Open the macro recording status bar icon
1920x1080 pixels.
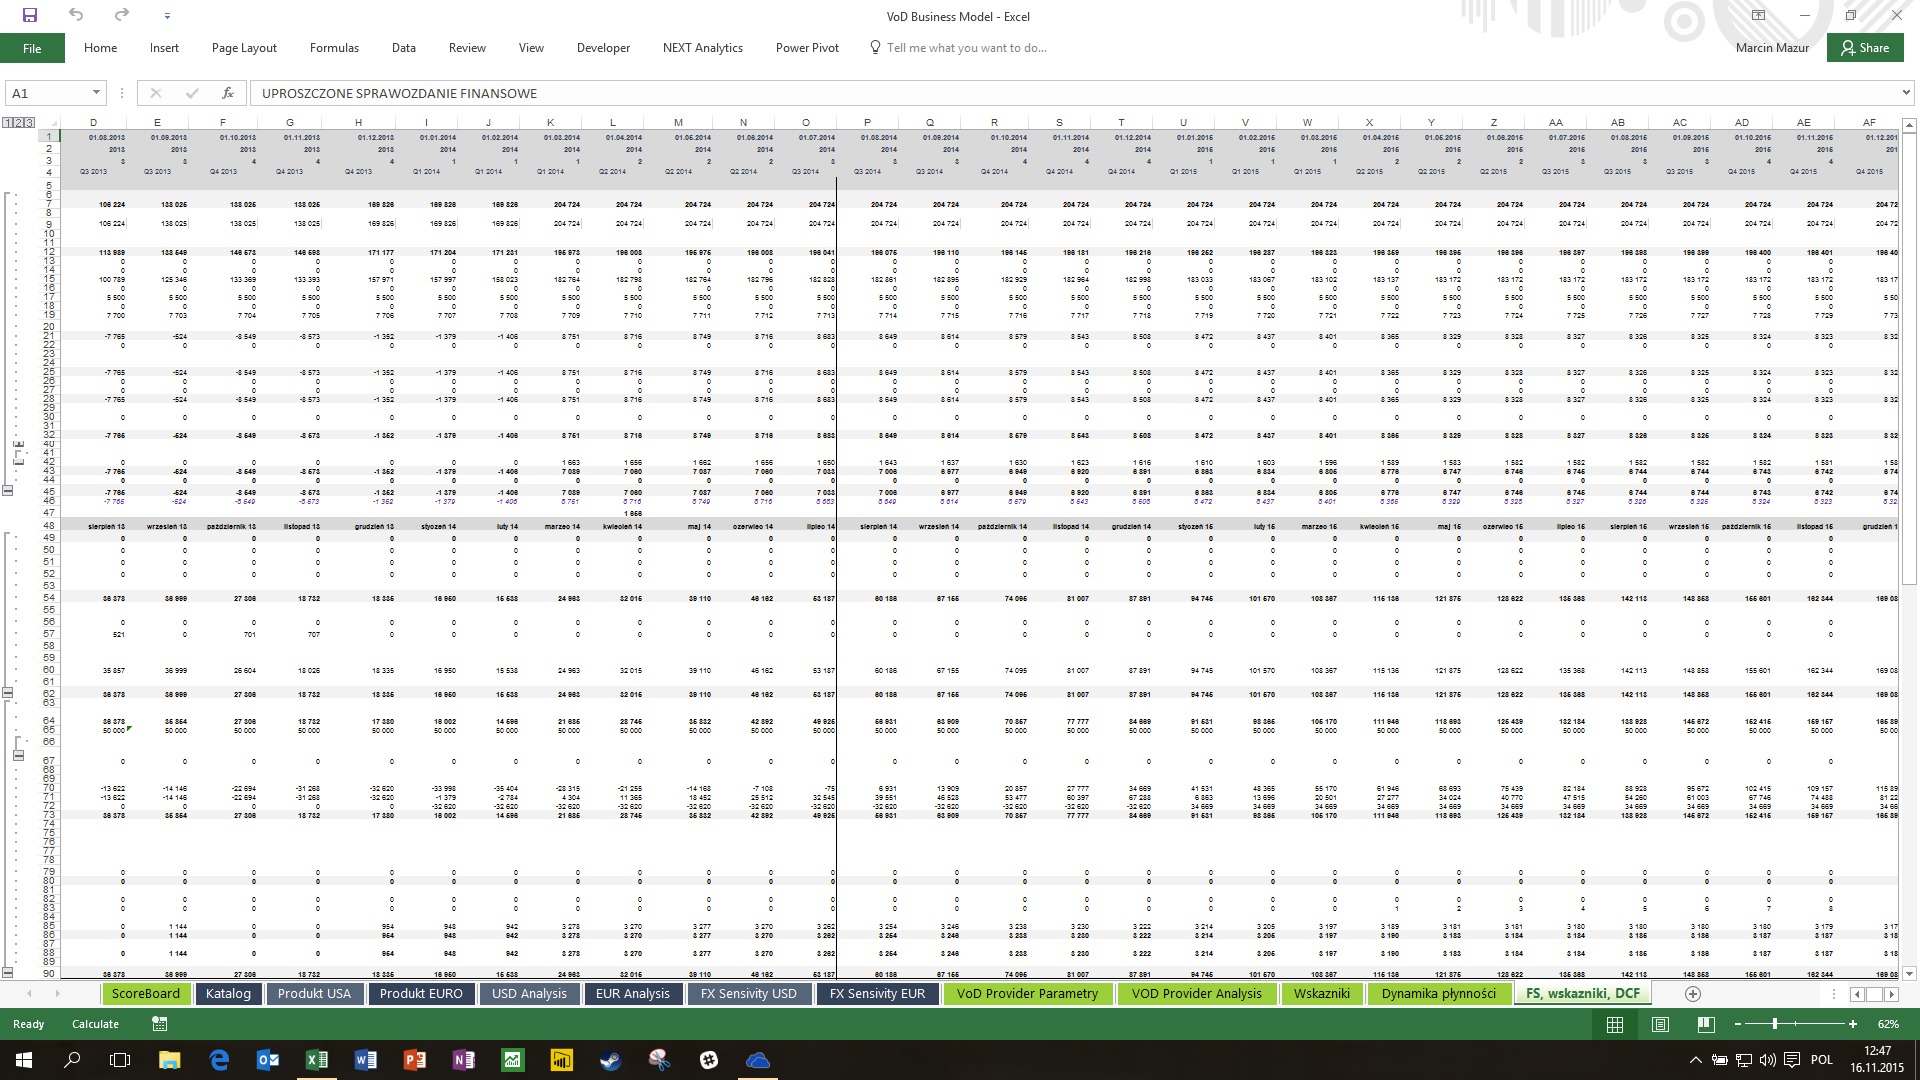click(x=159, y=1024)
